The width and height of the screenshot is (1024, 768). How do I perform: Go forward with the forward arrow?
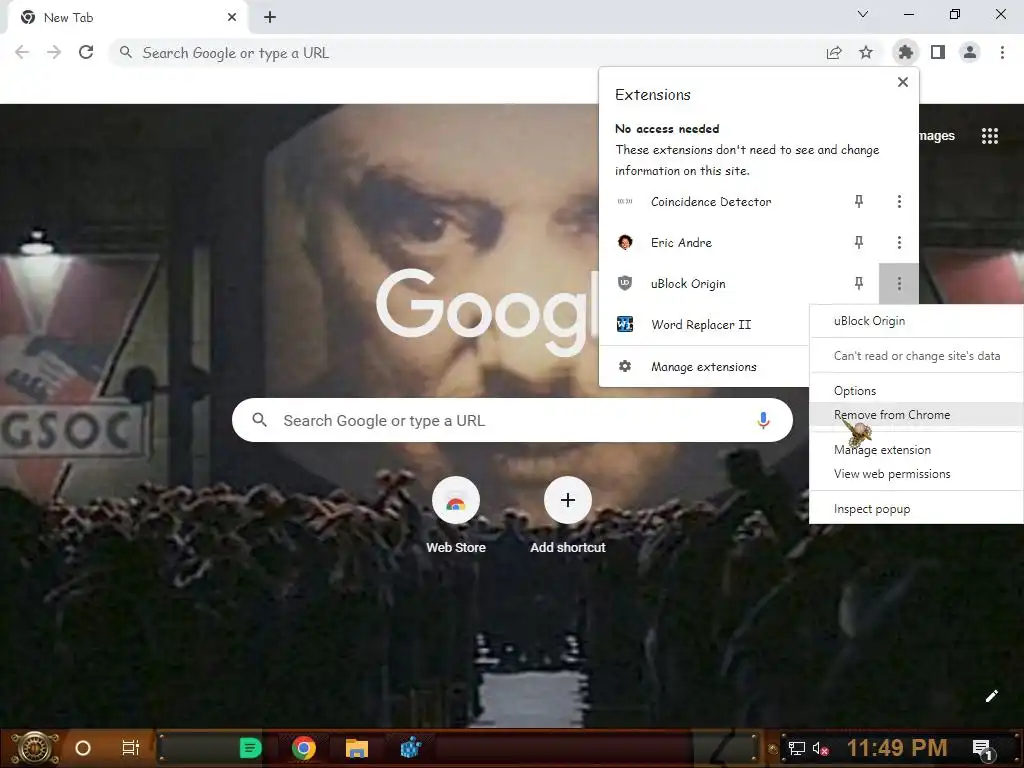(54, 52)
